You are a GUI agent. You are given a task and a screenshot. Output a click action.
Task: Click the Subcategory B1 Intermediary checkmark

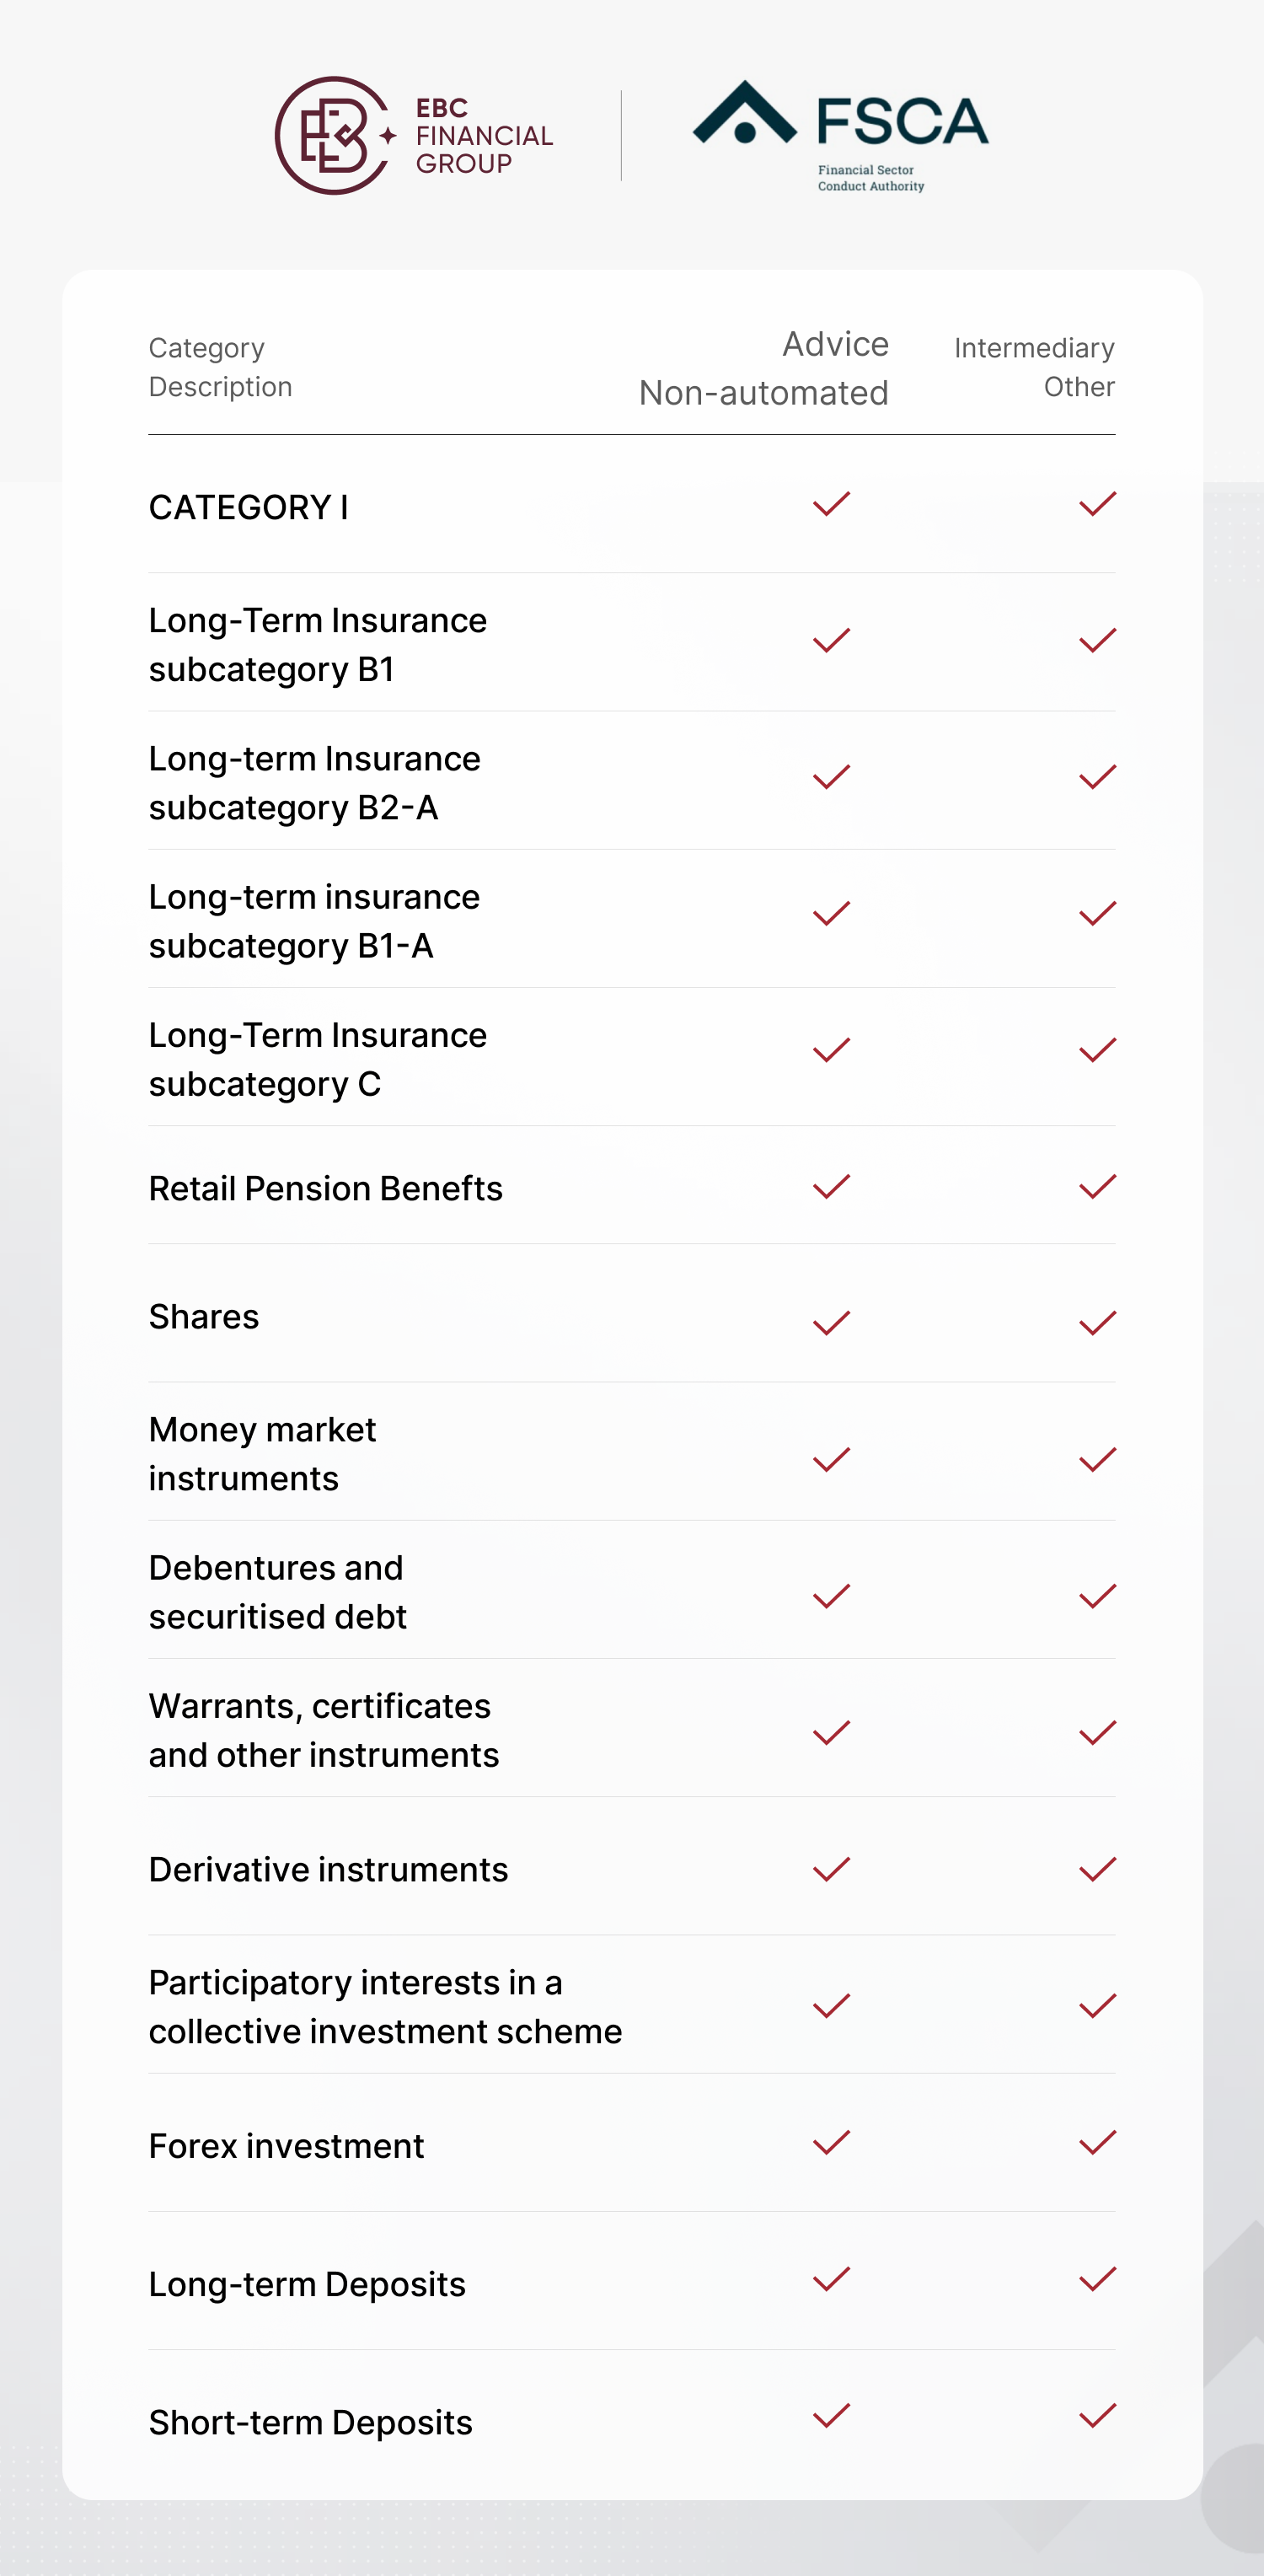tap(1097, 640)
